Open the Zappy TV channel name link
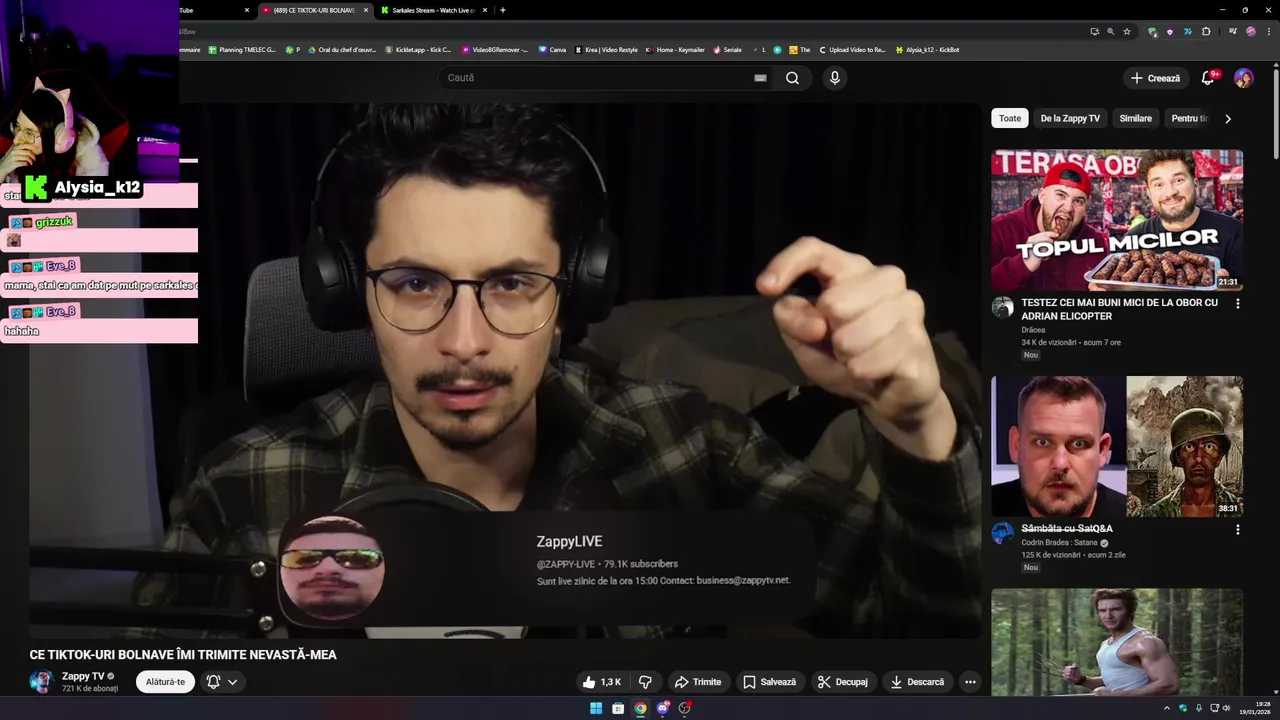Screen dimensions: 1280x720 [x=83, y=676]
